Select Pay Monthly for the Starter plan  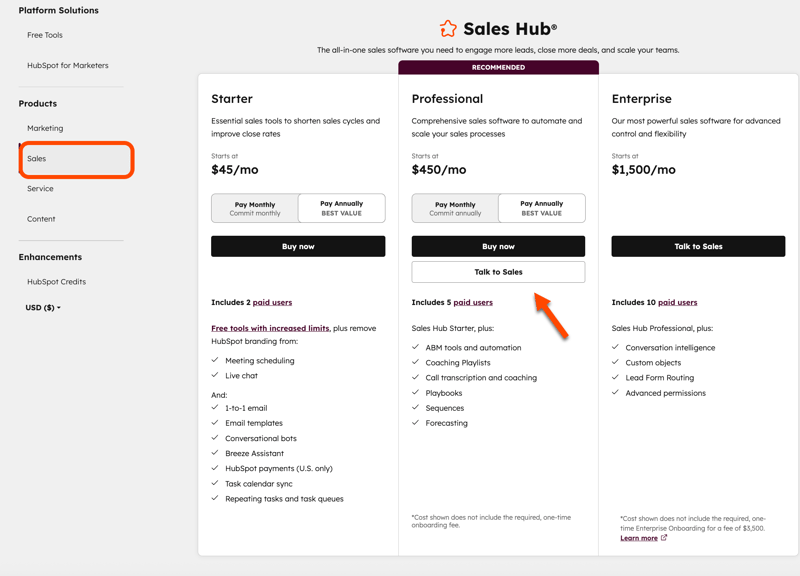(254, 208)
